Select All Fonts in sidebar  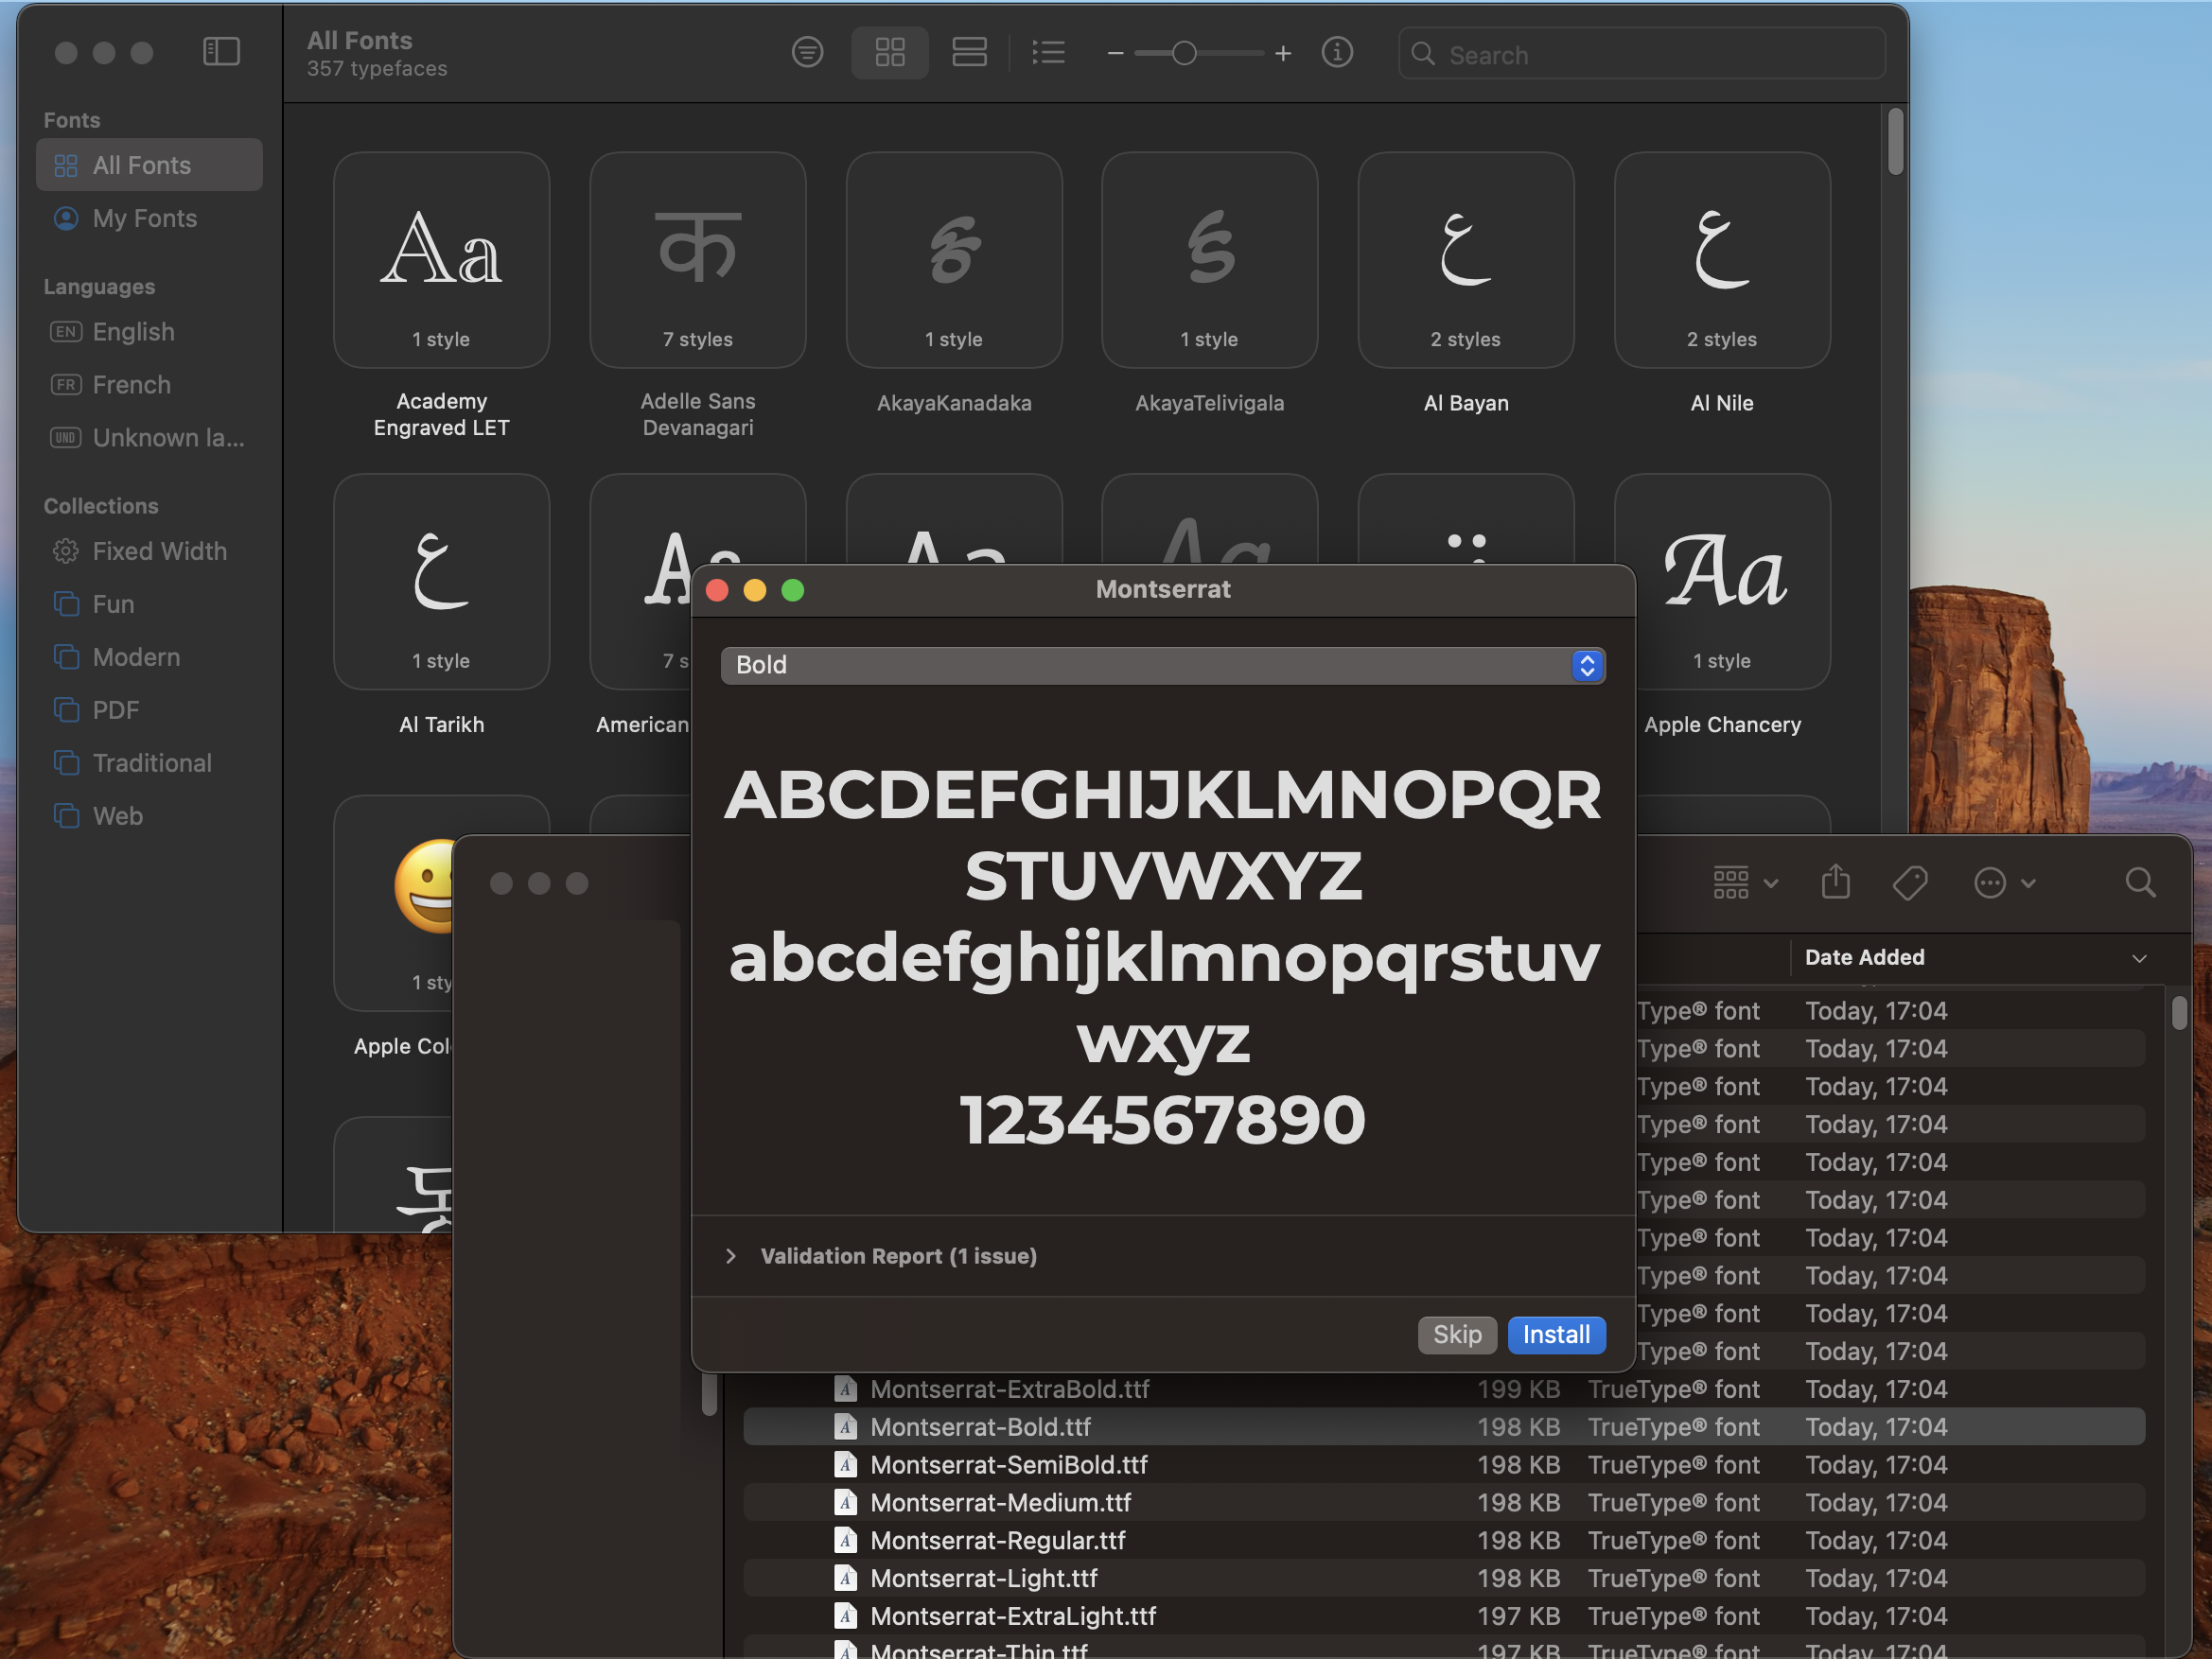(149, 165)
